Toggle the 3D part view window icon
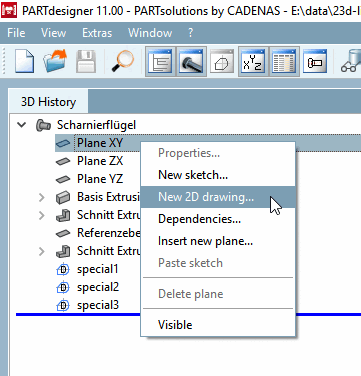This screenshot has width=361, height=376. (x=191, y=62)
